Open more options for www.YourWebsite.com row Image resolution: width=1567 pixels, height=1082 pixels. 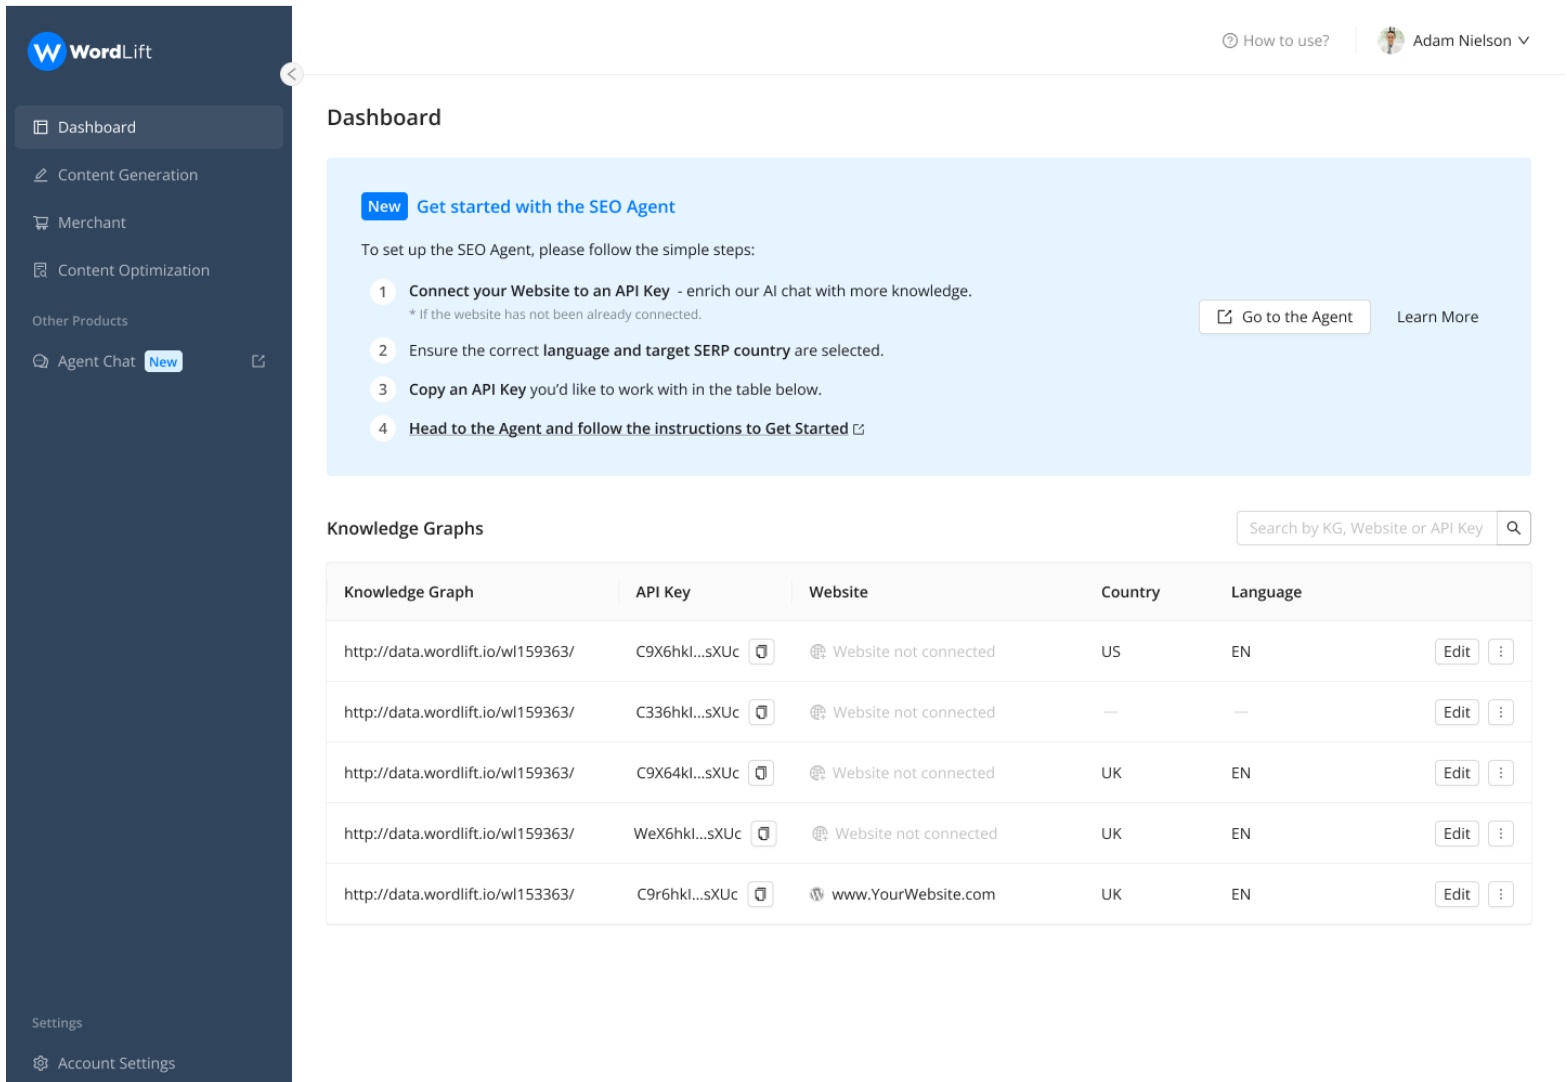click(1500, 894)
